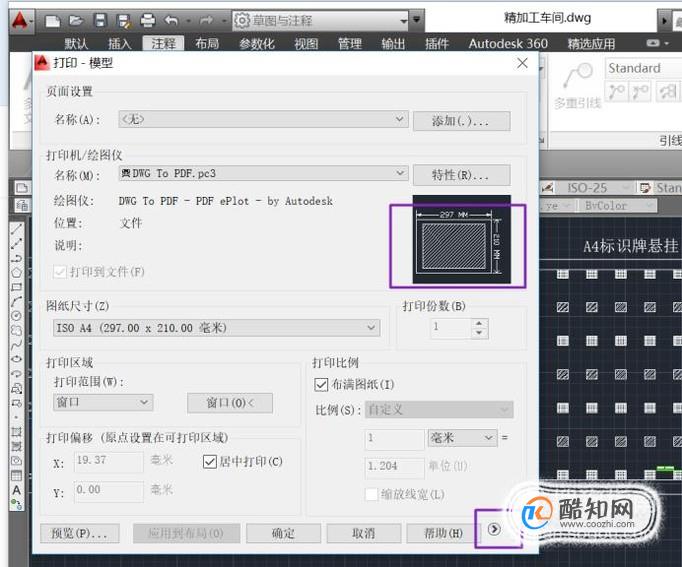Select the Multiline text A tool
682x567 pixels.
coord(16,490)
